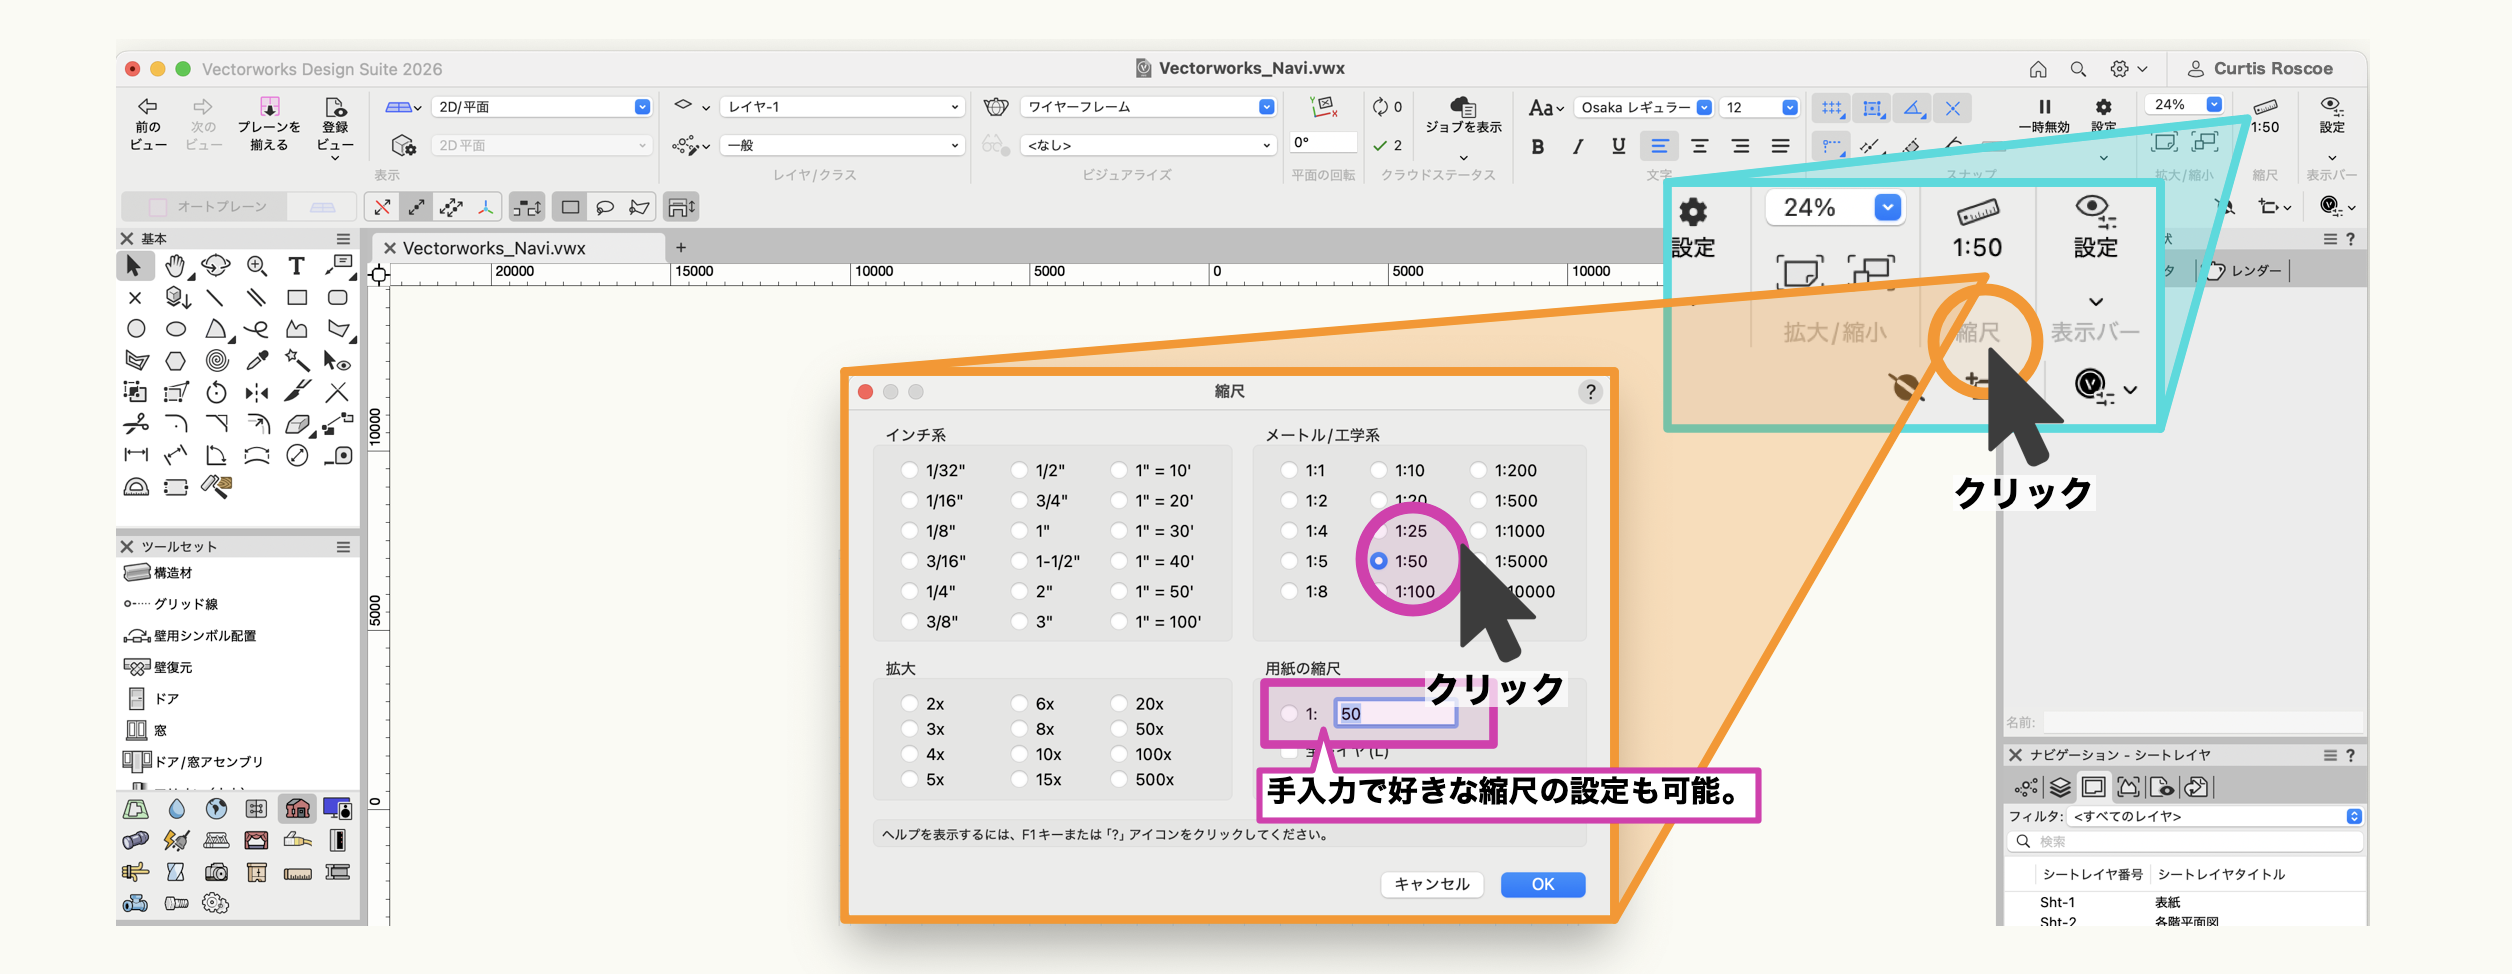The image size is (2512, 974).
Task: Click the help question mark in scale dialog
Action: pyautogui.click(x=1590, y=392)
